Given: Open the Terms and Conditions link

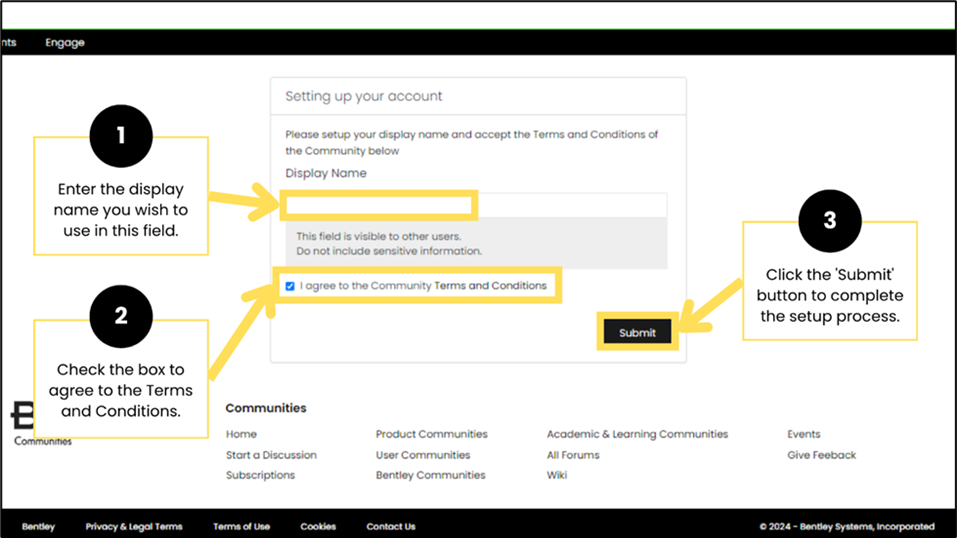Looking at the screenshot, I should [490, 286].
